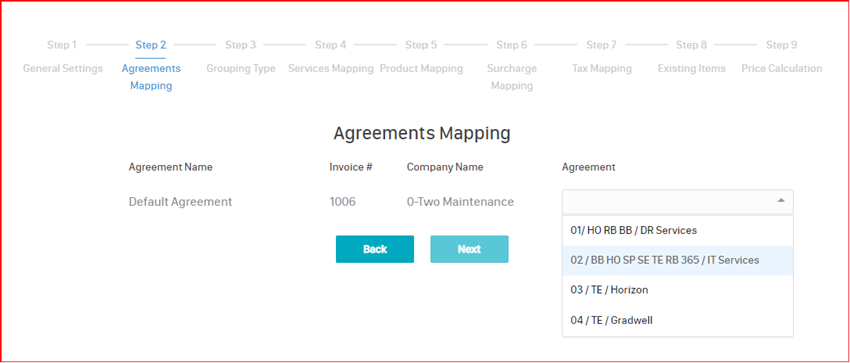Image resolution: width=850 pixels, height=363 pixels.
Task: Click the Back button
Action: [375, 249]
